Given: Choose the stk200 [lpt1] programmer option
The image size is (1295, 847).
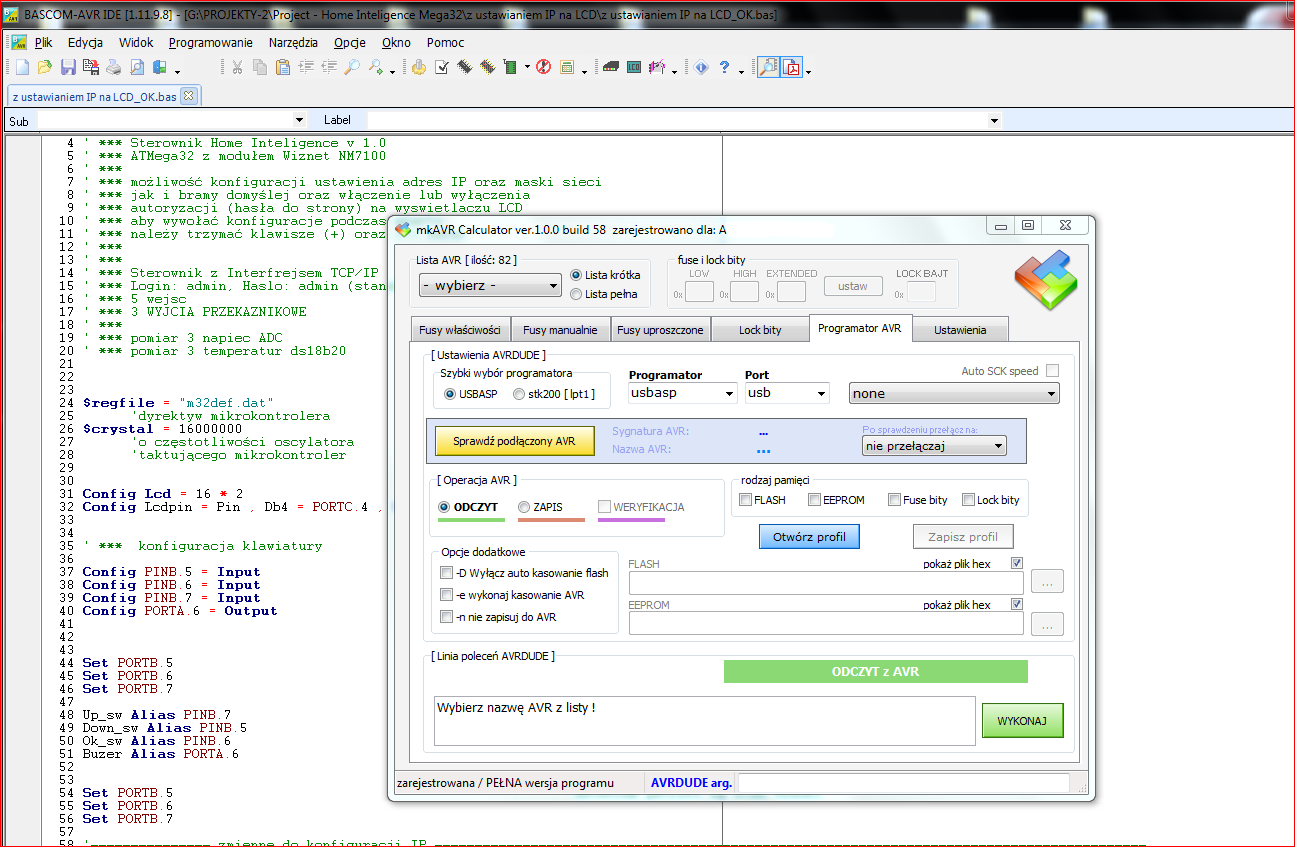Looking at the screenshot, I should click(518, 394).
